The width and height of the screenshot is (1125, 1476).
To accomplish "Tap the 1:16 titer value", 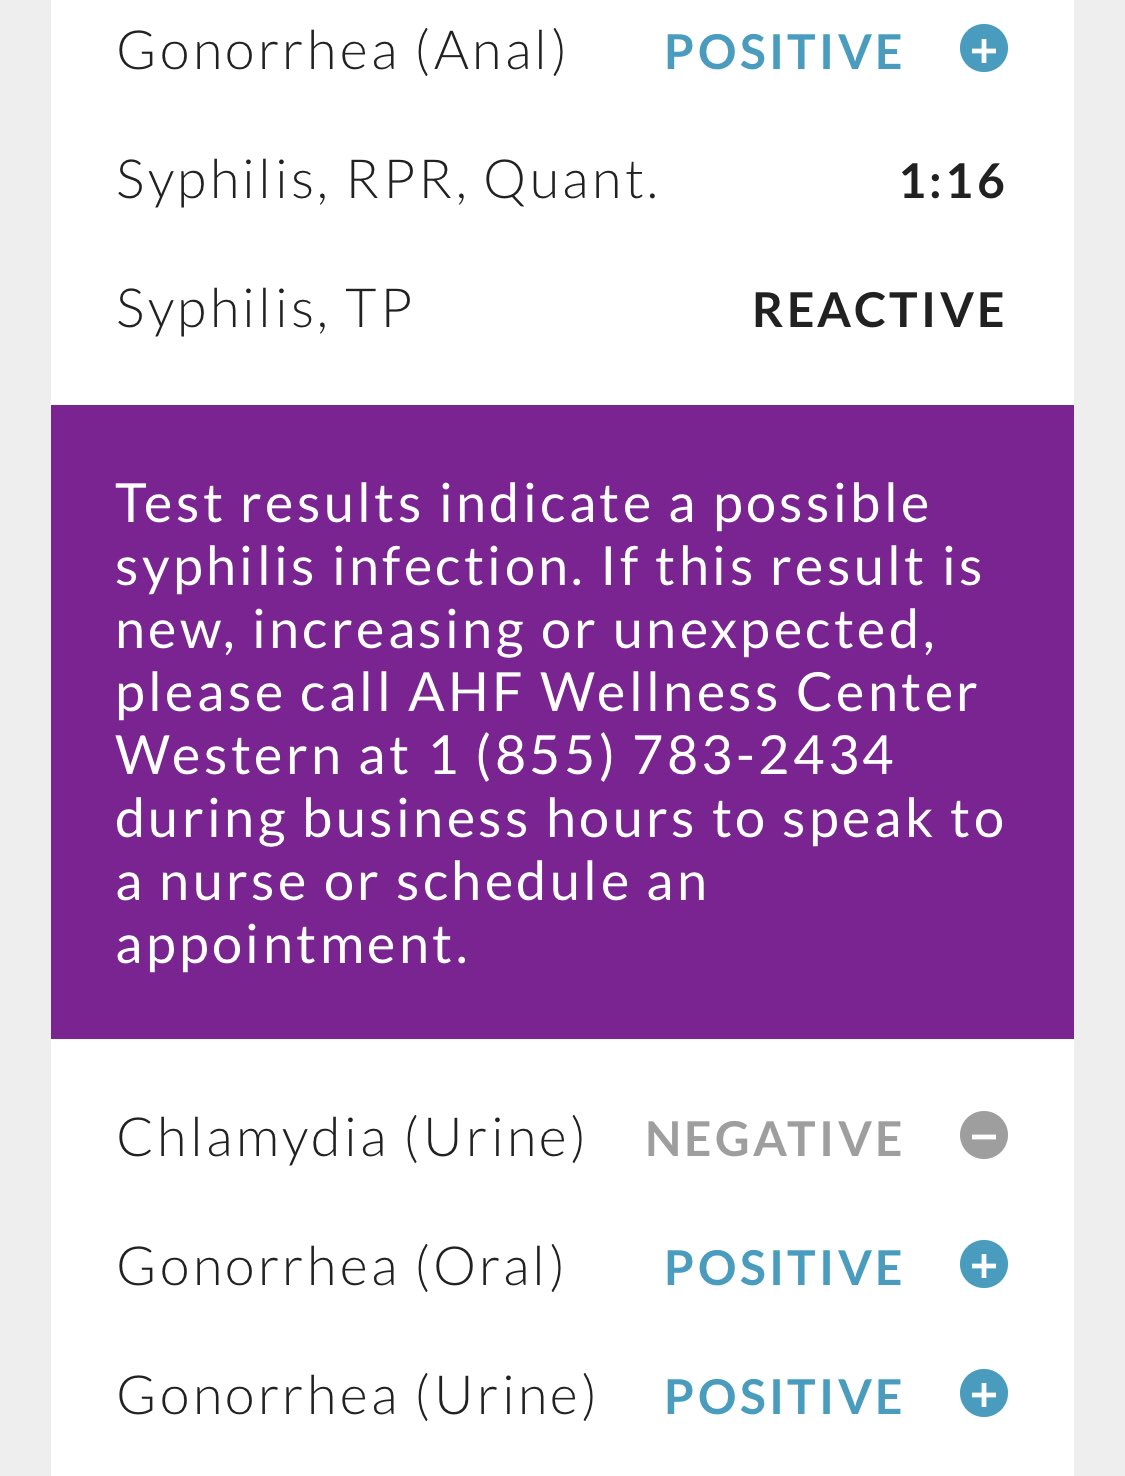I will coord(951,182).
